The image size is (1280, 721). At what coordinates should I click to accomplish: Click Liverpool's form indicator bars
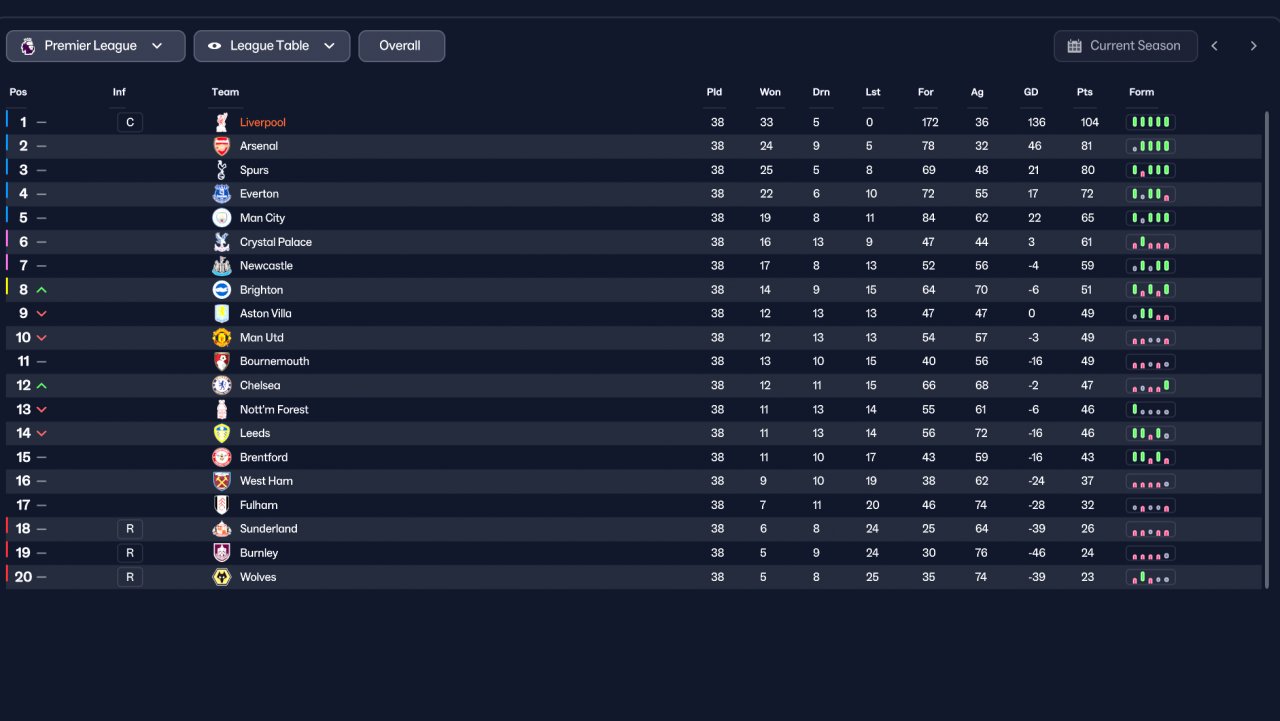(x=1150, y=122)
